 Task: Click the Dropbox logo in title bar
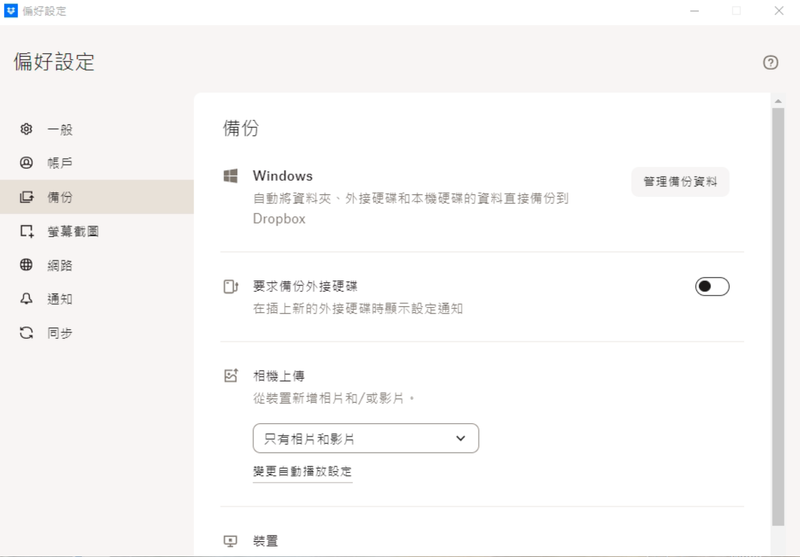pyautogui.click(x=11, y=11)
